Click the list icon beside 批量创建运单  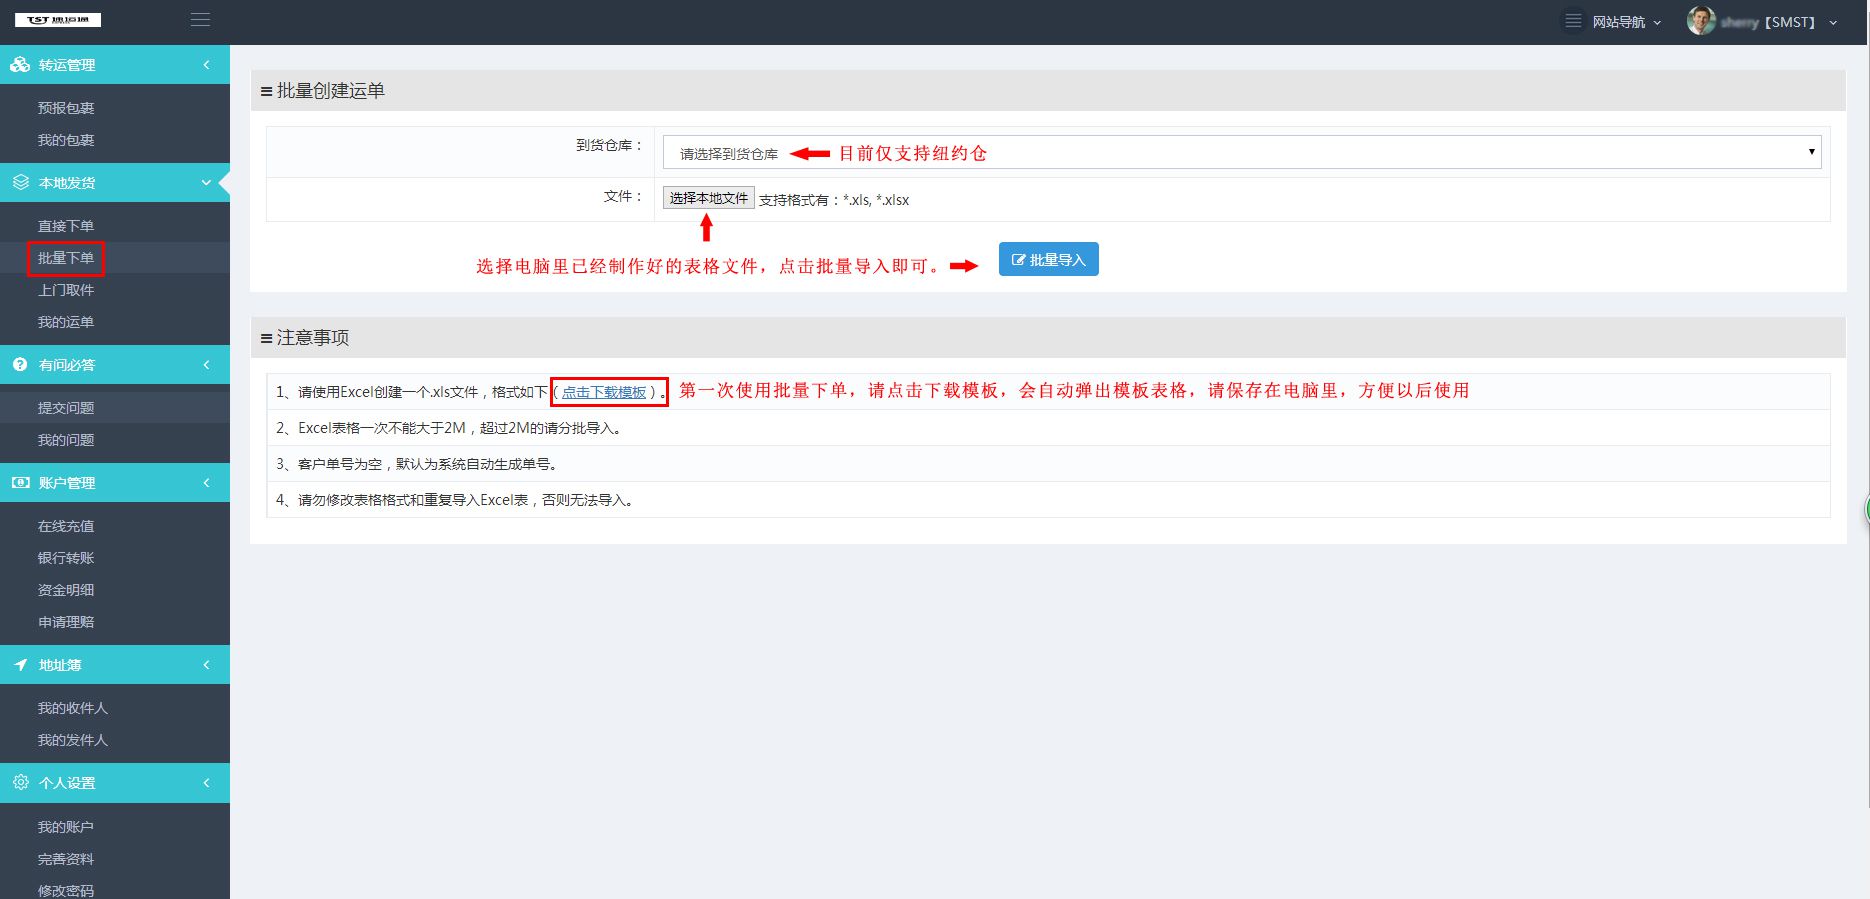(x=266, y=91)
